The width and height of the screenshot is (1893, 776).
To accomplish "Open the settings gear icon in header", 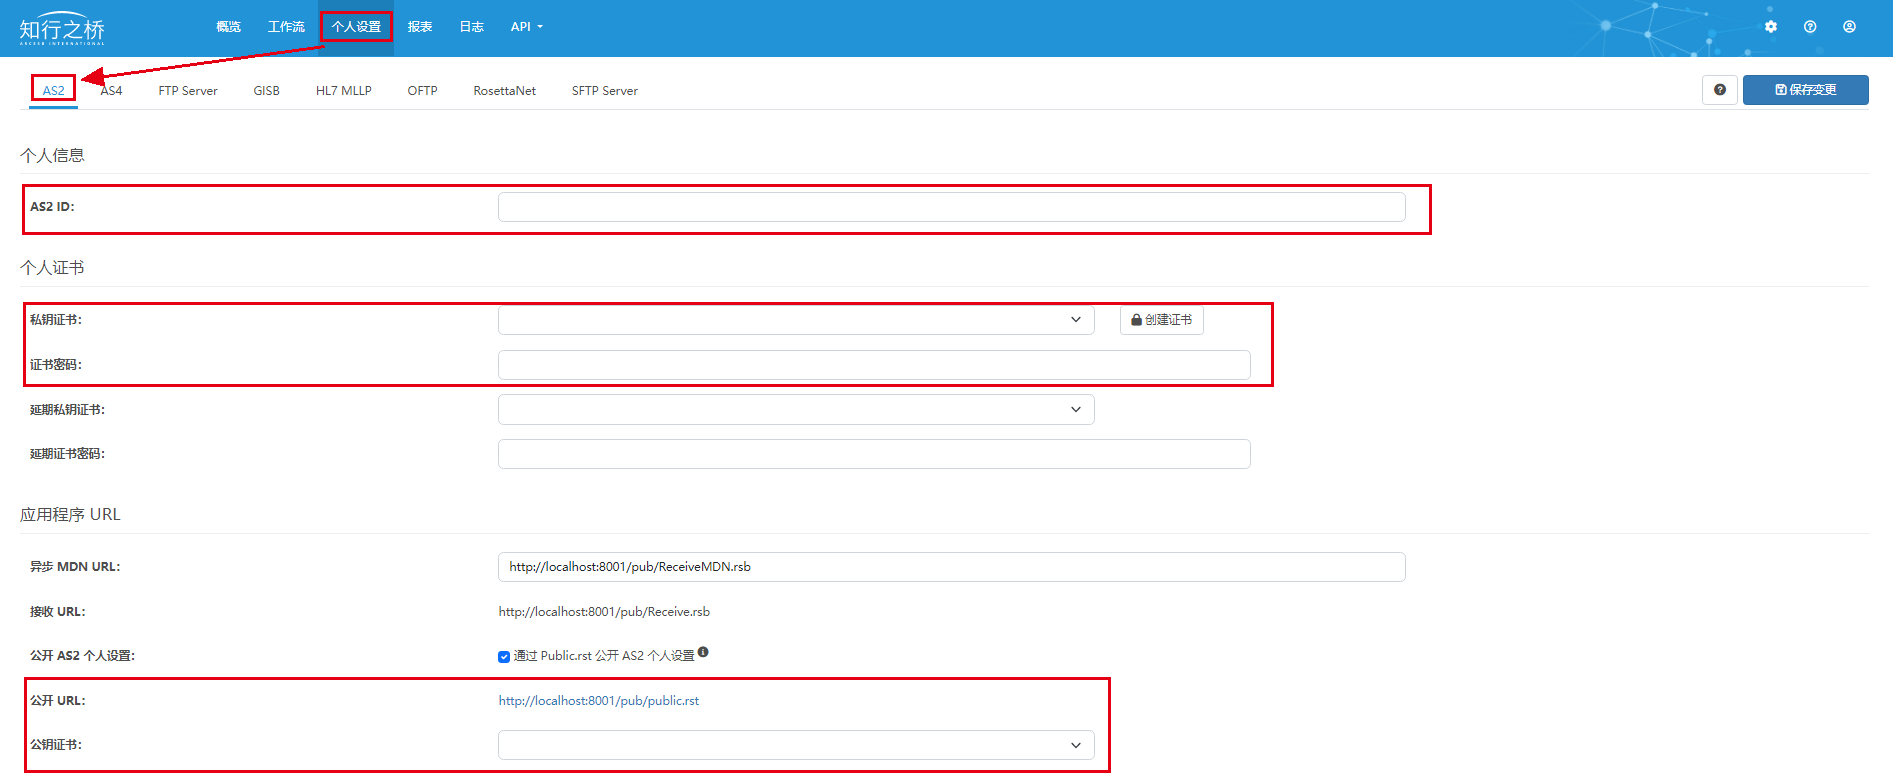I will coord(1771,27).
